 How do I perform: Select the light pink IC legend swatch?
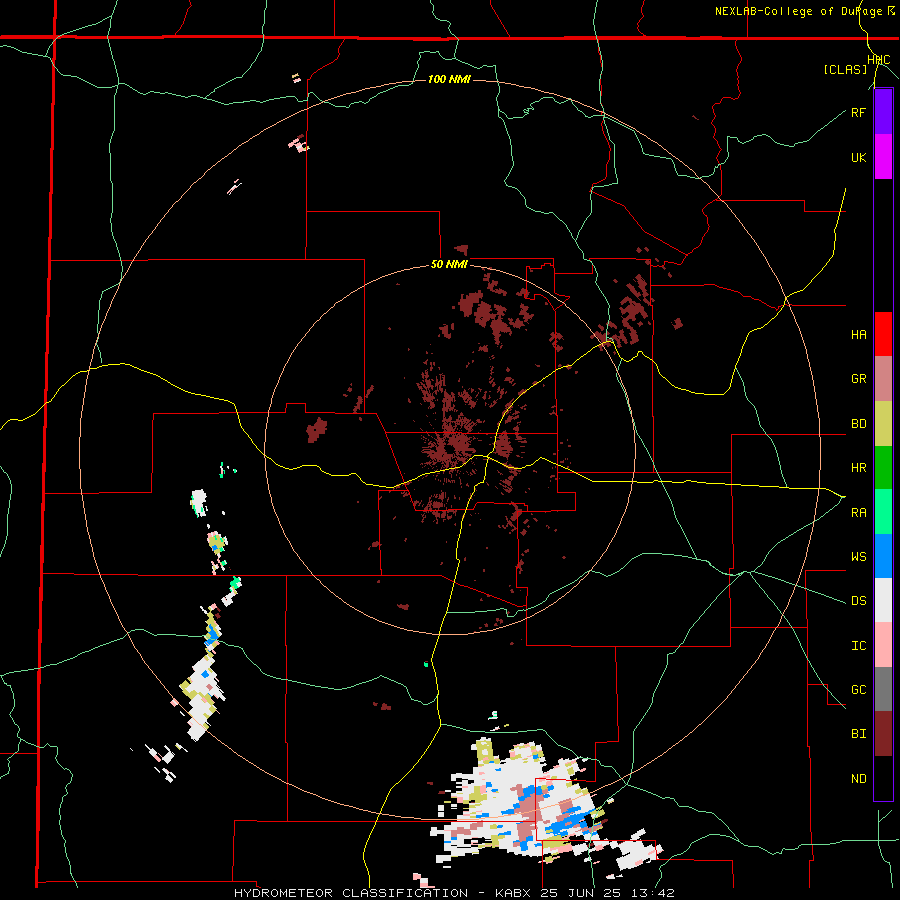click(x=883, y=645)
